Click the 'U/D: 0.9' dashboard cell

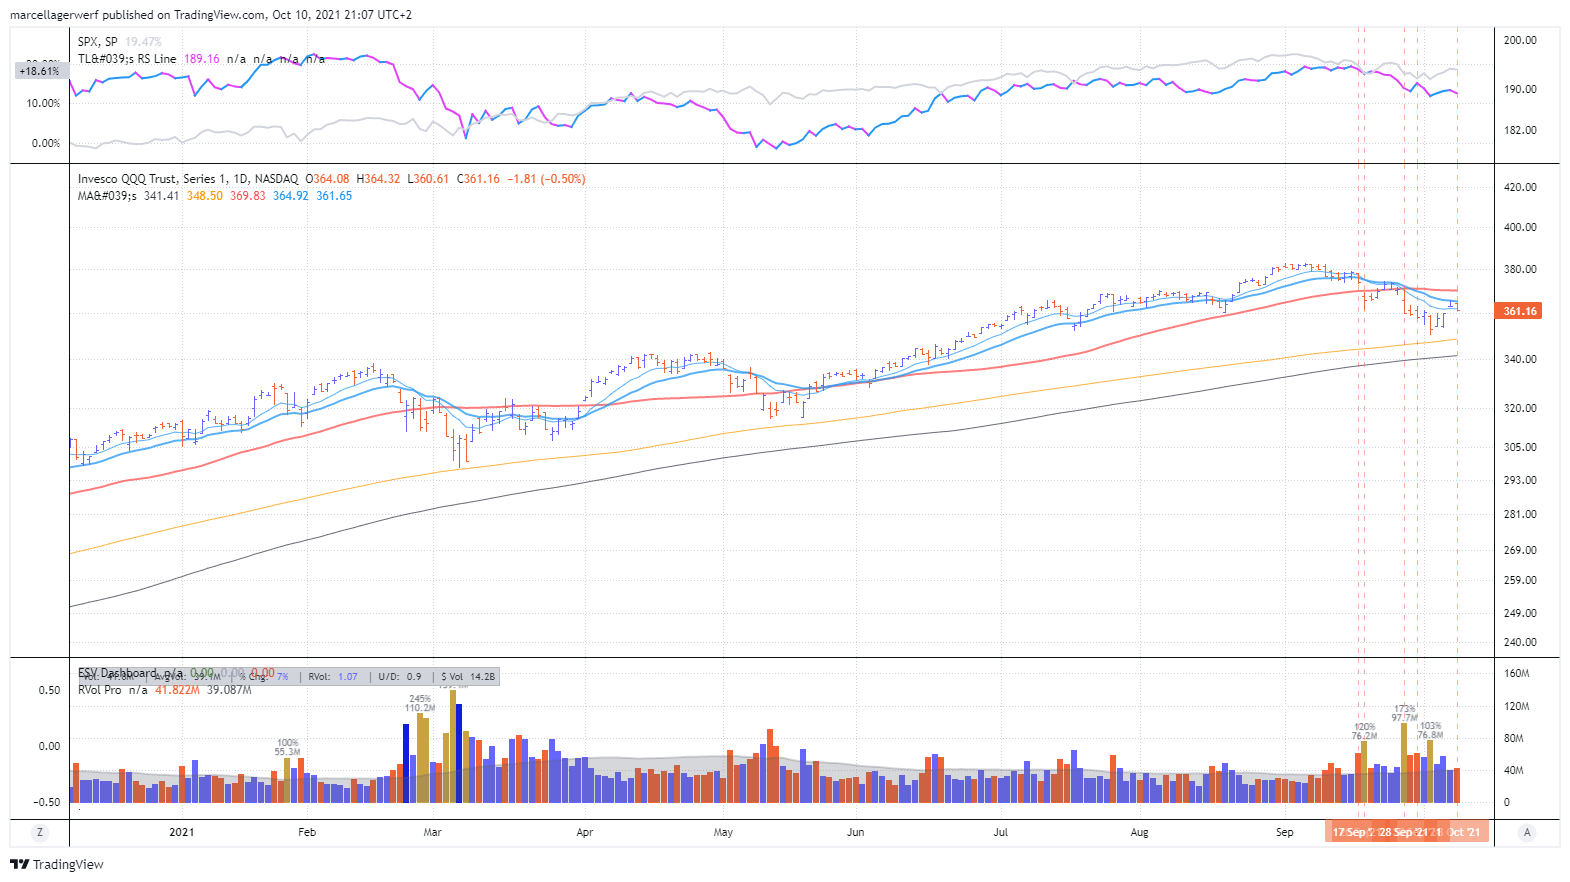[400, 677]
